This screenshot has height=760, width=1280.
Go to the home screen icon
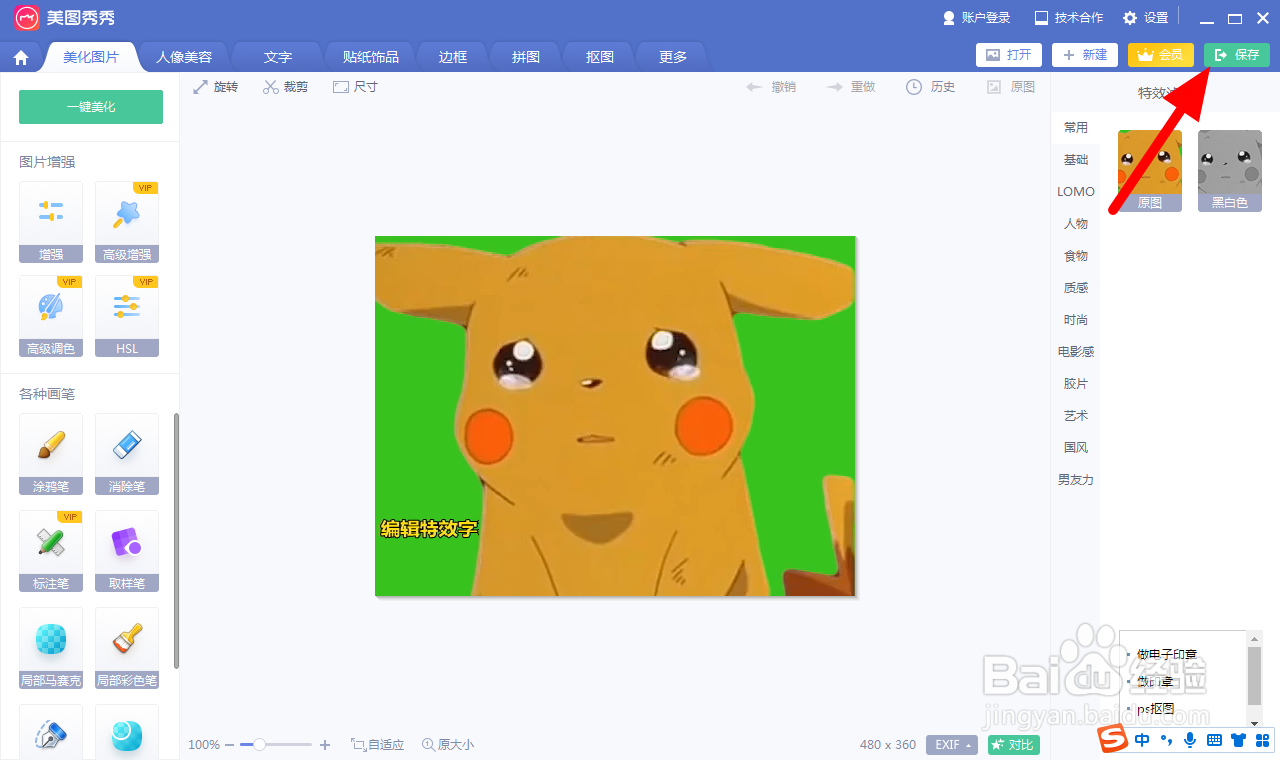click(21, 57)
